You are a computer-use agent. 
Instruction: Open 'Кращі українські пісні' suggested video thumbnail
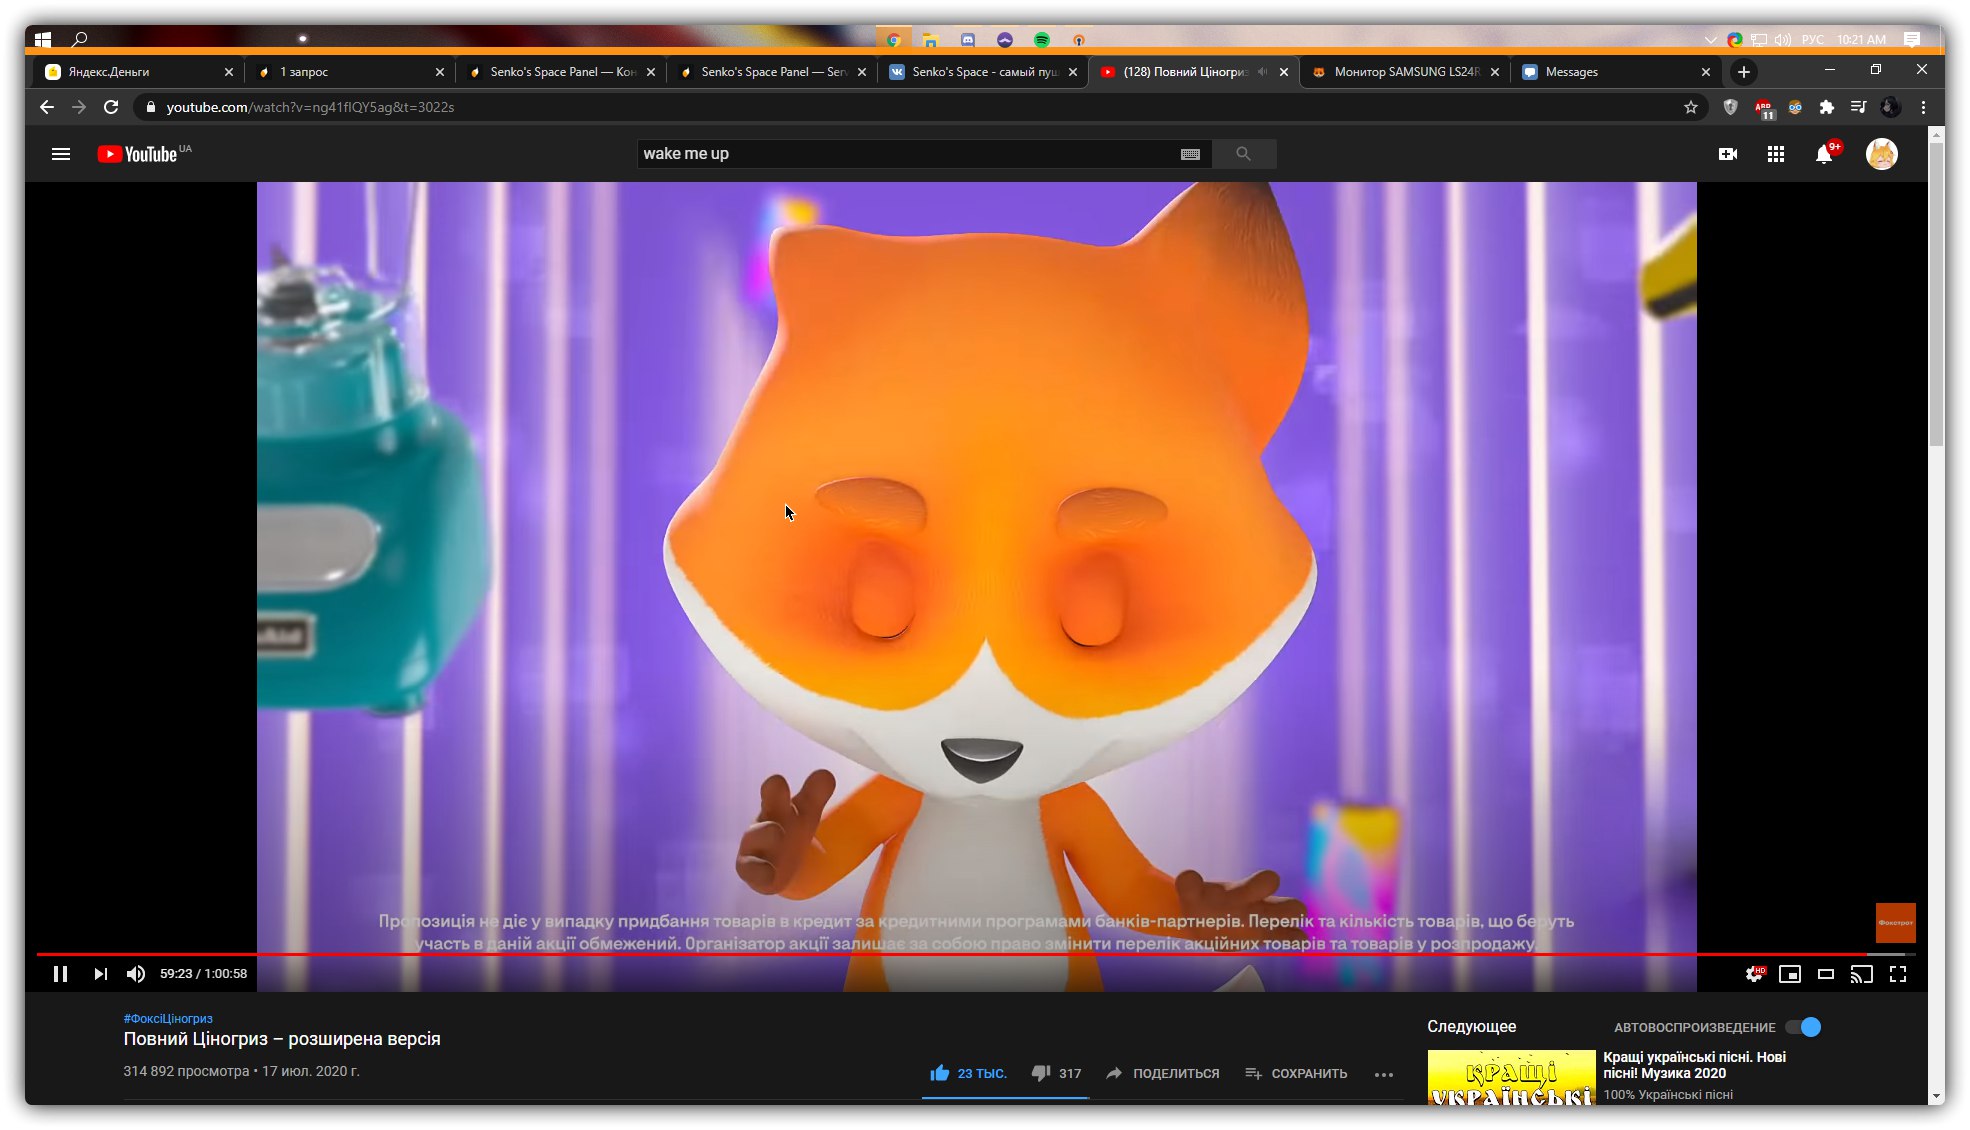[x=1511, y=1077]
